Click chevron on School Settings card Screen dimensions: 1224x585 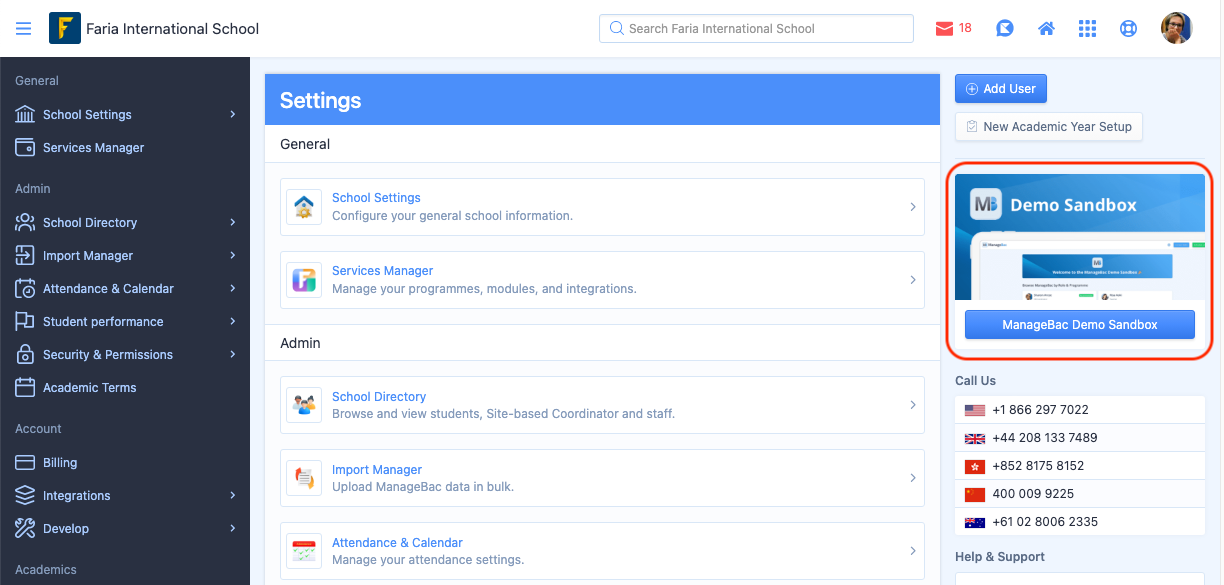click(913, 207)
